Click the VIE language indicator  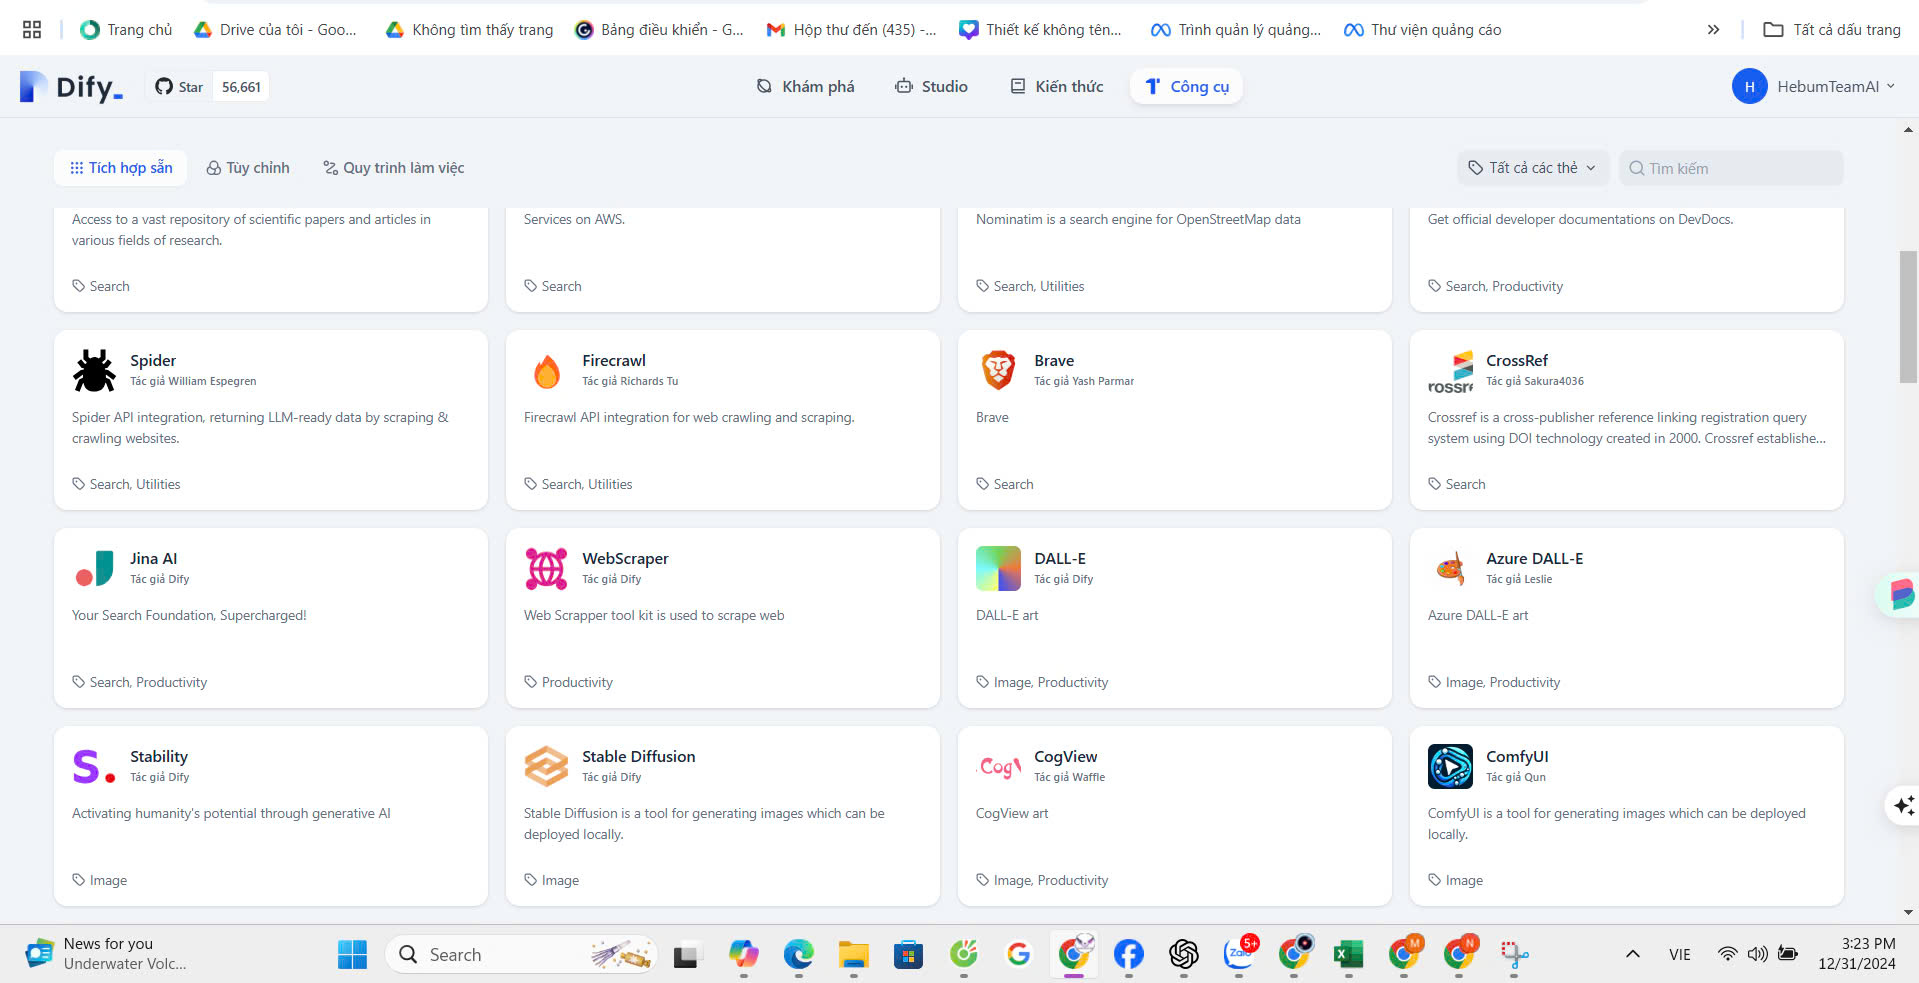click(1680, 954)
